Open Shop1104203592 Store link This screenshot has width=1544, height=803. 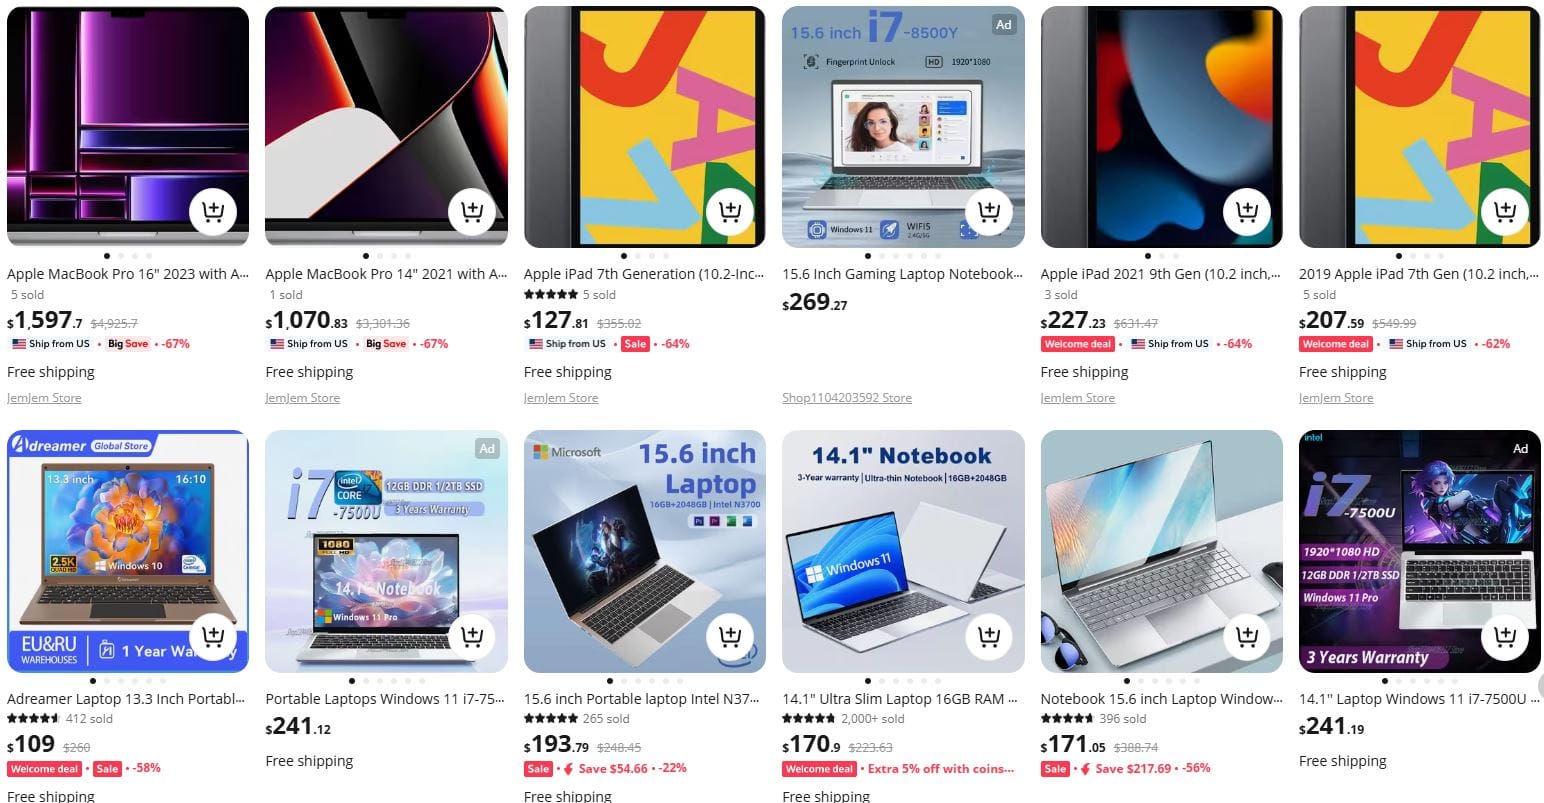click(x=847, y=398)
